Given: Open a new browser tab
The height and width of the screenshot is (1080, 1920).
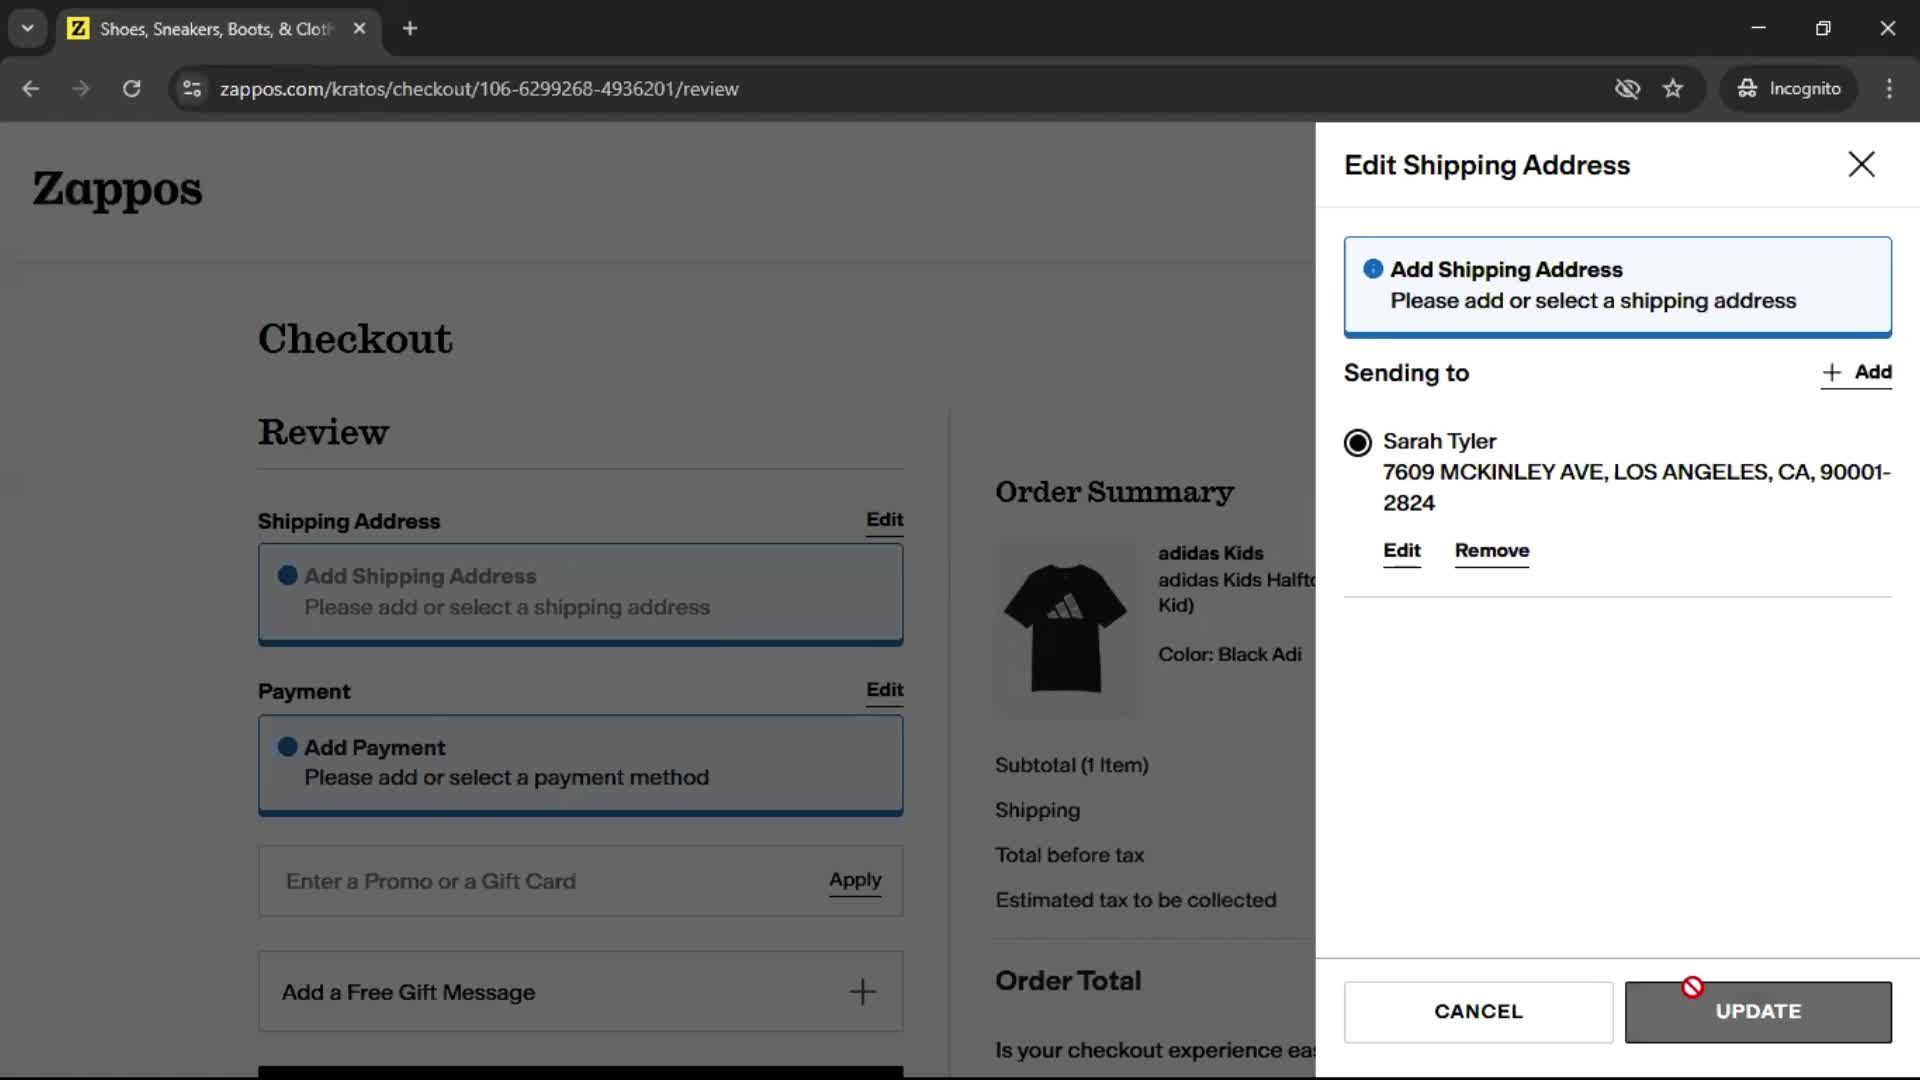Looking at the screenshot, I should 410,29.
